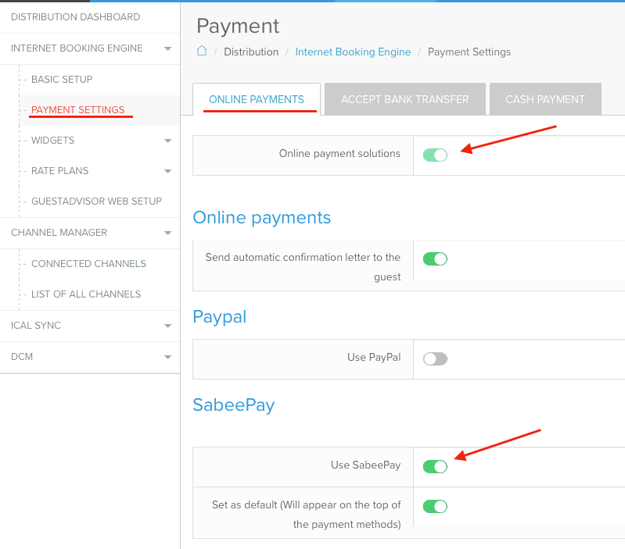Open Connected Channels in sidebar

point(88,264)
